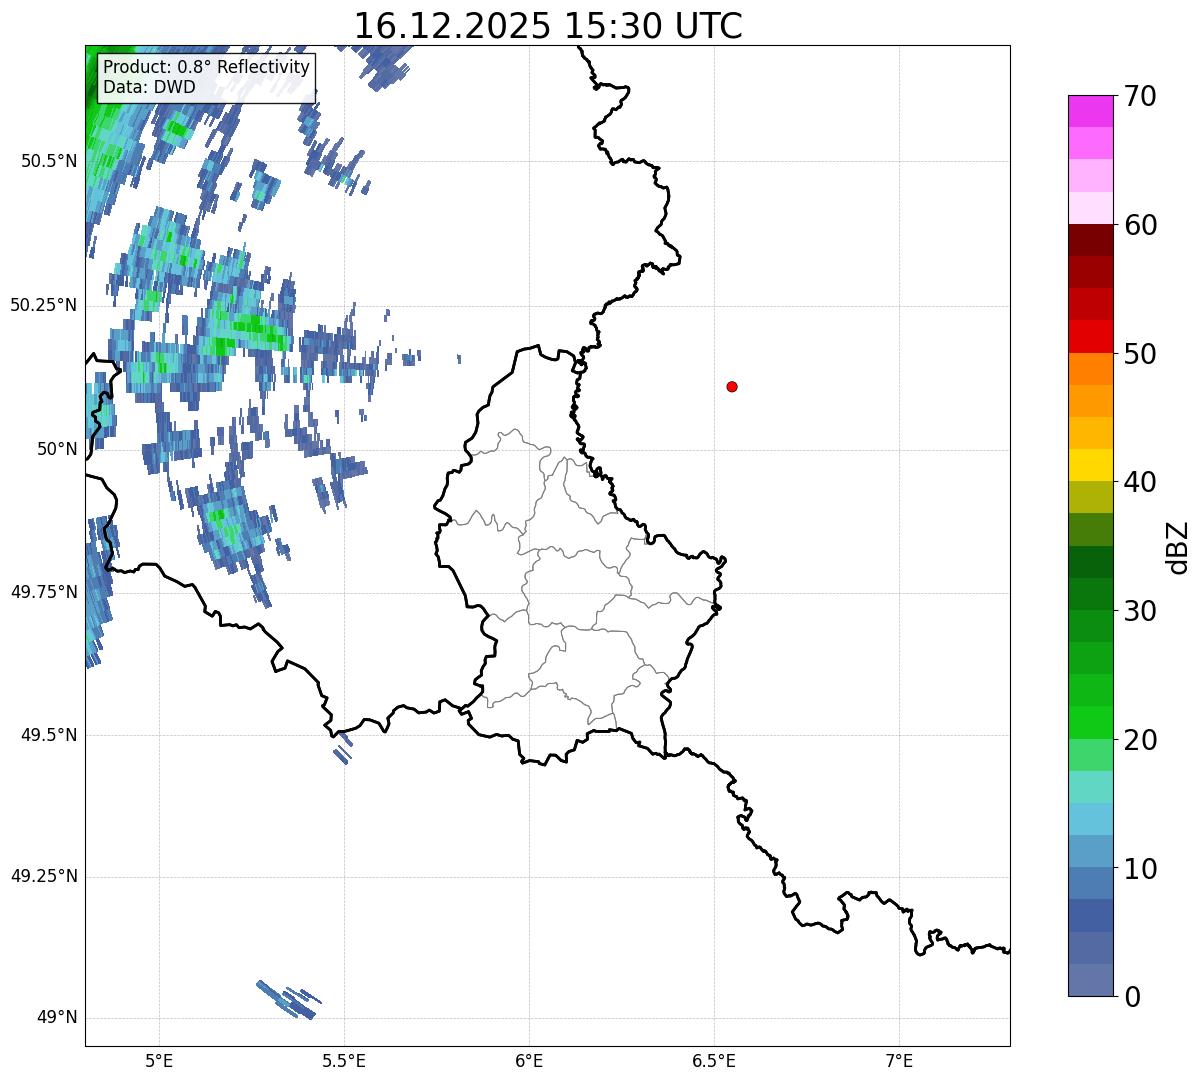This screenshot has width=1202, height=1081.
Task: Click the colorbar tick label '20'
Action: (1139, 740)
